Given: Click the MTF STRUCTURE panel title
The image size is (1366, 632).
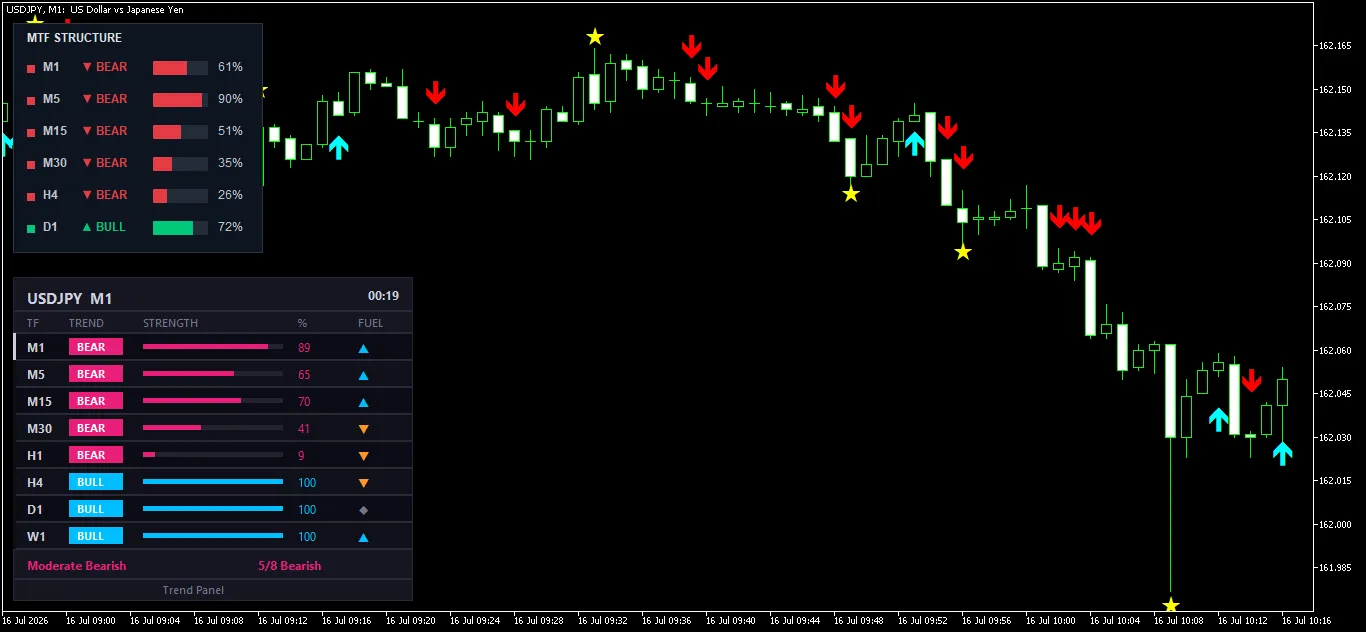Looking at the screenshot, I should click(74, 38).
